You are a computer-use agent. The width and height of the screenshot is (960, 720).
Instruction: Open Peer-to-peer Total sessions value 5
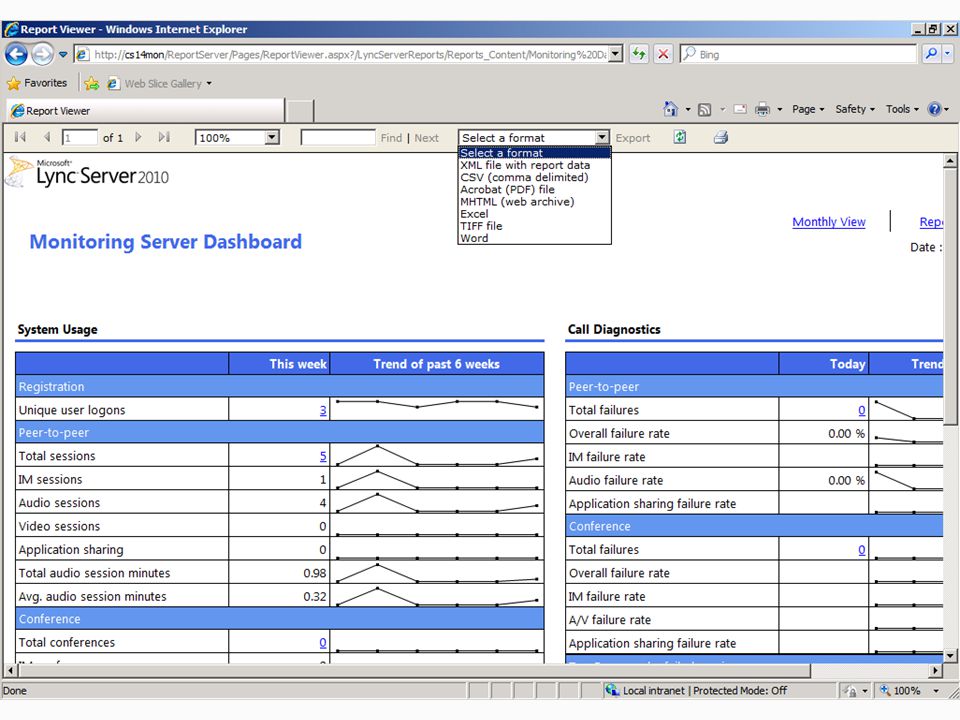coord(323,456)
